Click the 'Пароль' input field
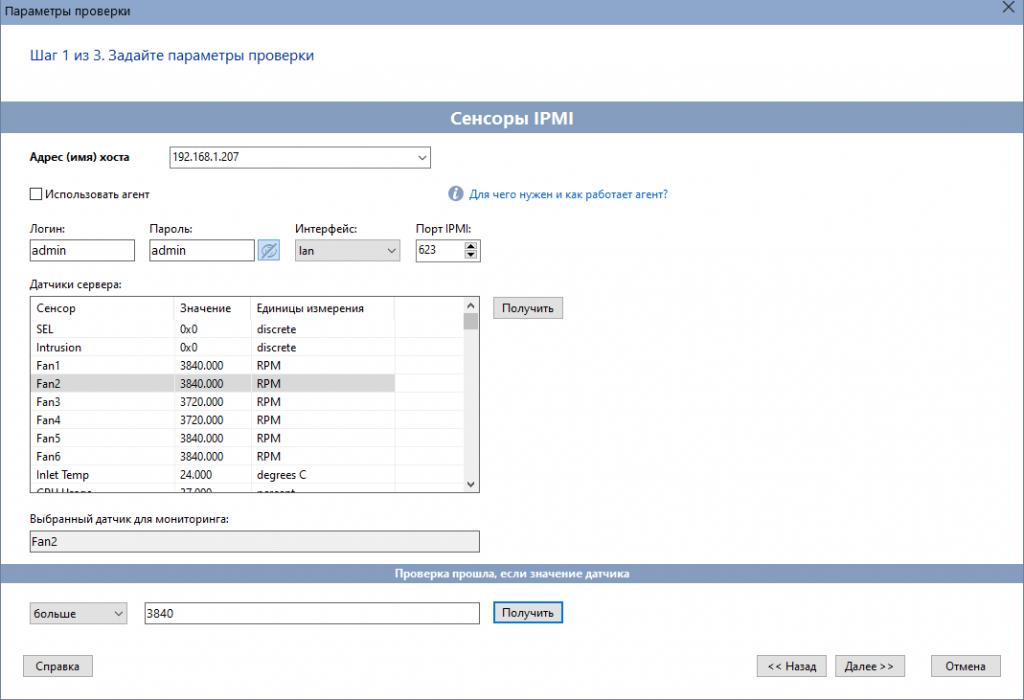 [x=202, y=251]
